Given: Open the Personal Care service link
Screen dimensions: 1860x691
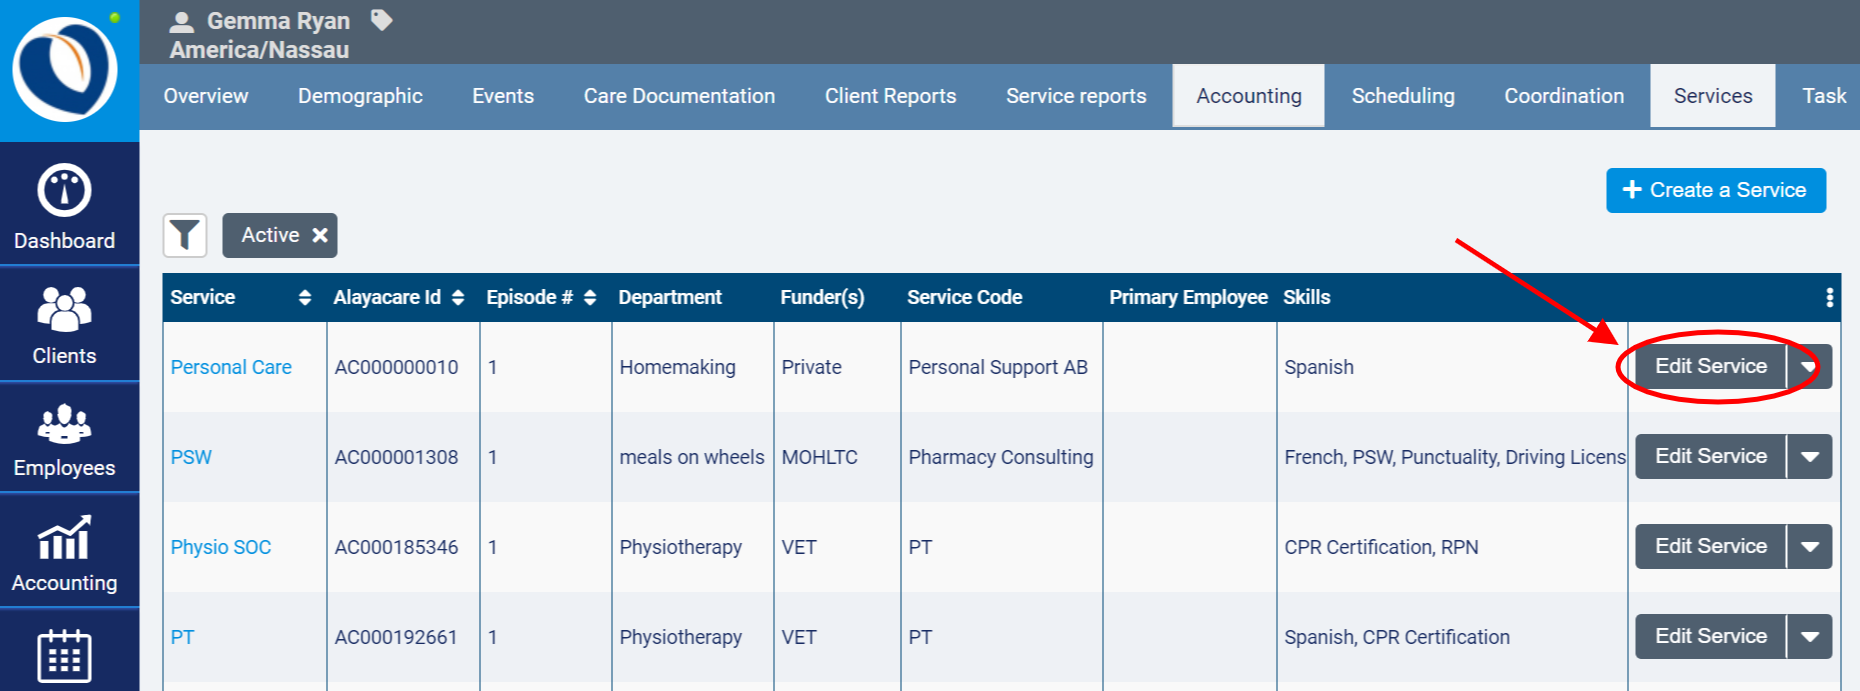Looking at the screenshot, I should click(231, 367).
